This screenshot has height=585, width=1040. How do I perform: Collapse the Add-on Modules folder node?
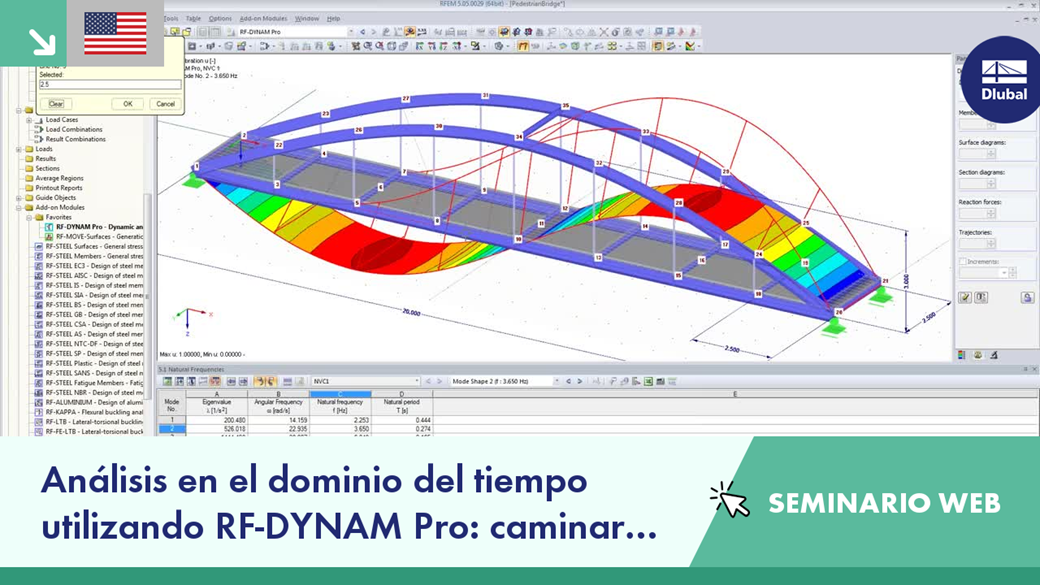[x=19, y=208]
